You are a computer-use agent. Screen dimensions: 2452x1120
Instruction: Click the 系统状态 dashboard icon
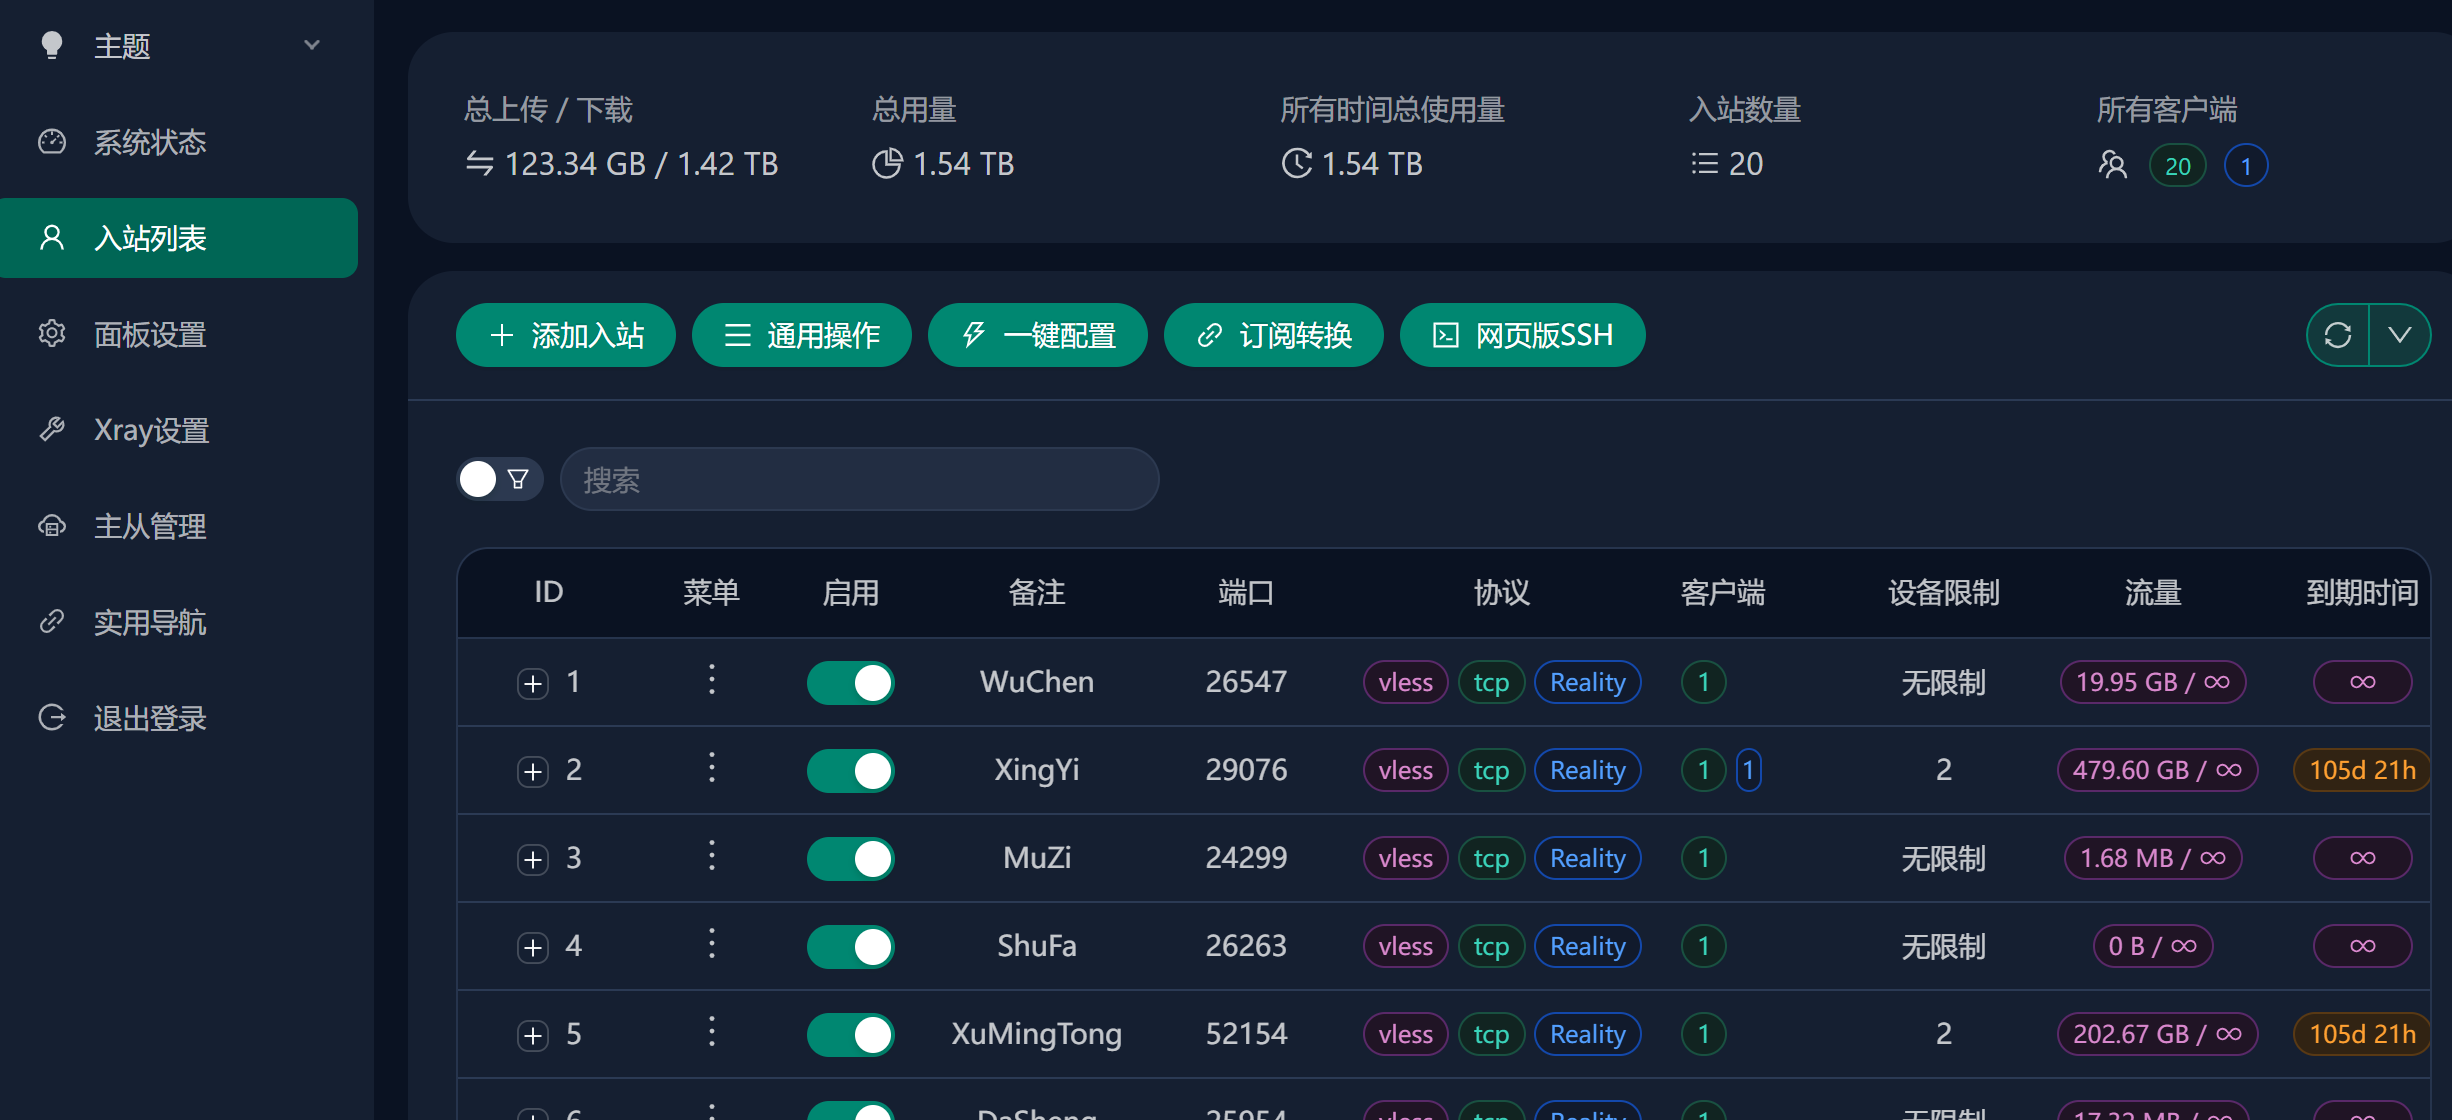click(x=52, y=142)
